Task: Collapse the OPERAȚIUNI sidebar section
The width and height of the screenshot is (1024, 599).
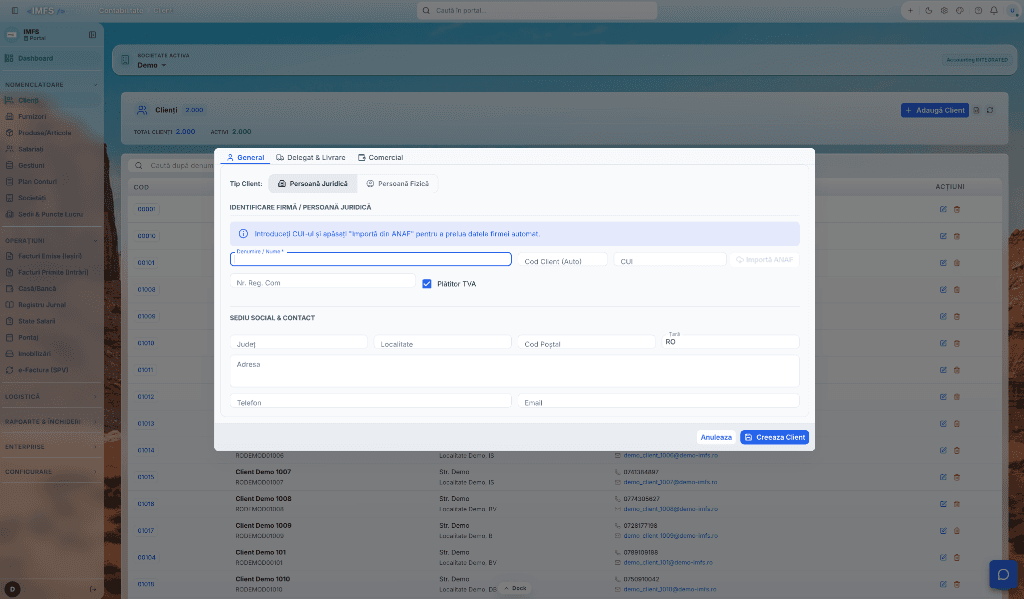Action: [51, 241]
